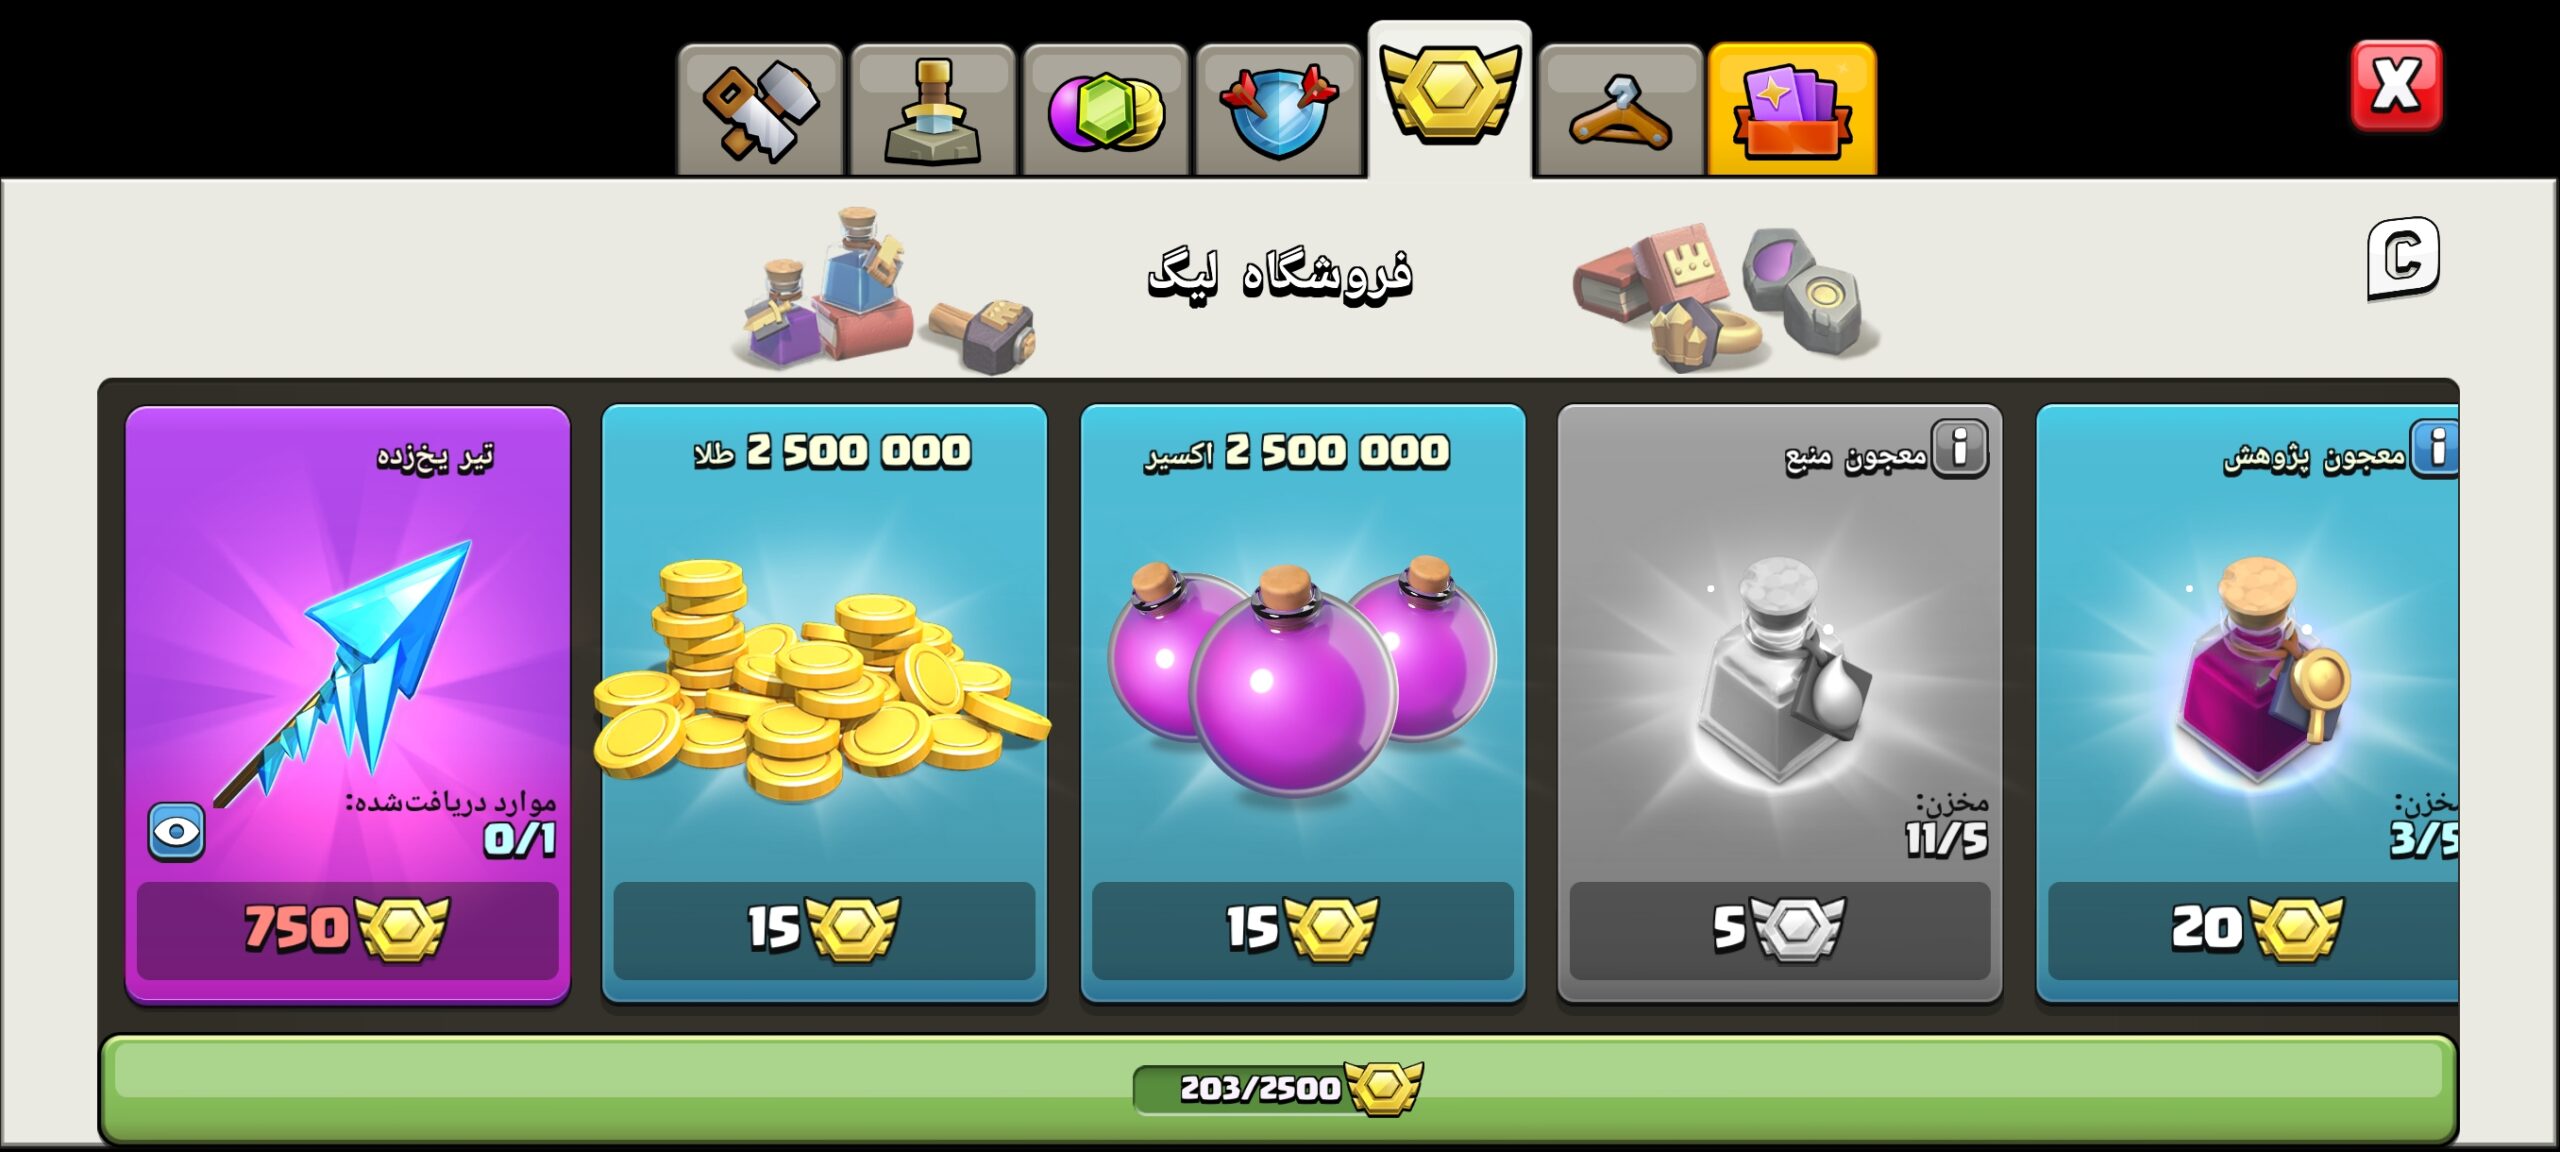Viewport: 2560px width, 1152px height.
Task: Show info for the research potion
Action: pos(2436,449)
